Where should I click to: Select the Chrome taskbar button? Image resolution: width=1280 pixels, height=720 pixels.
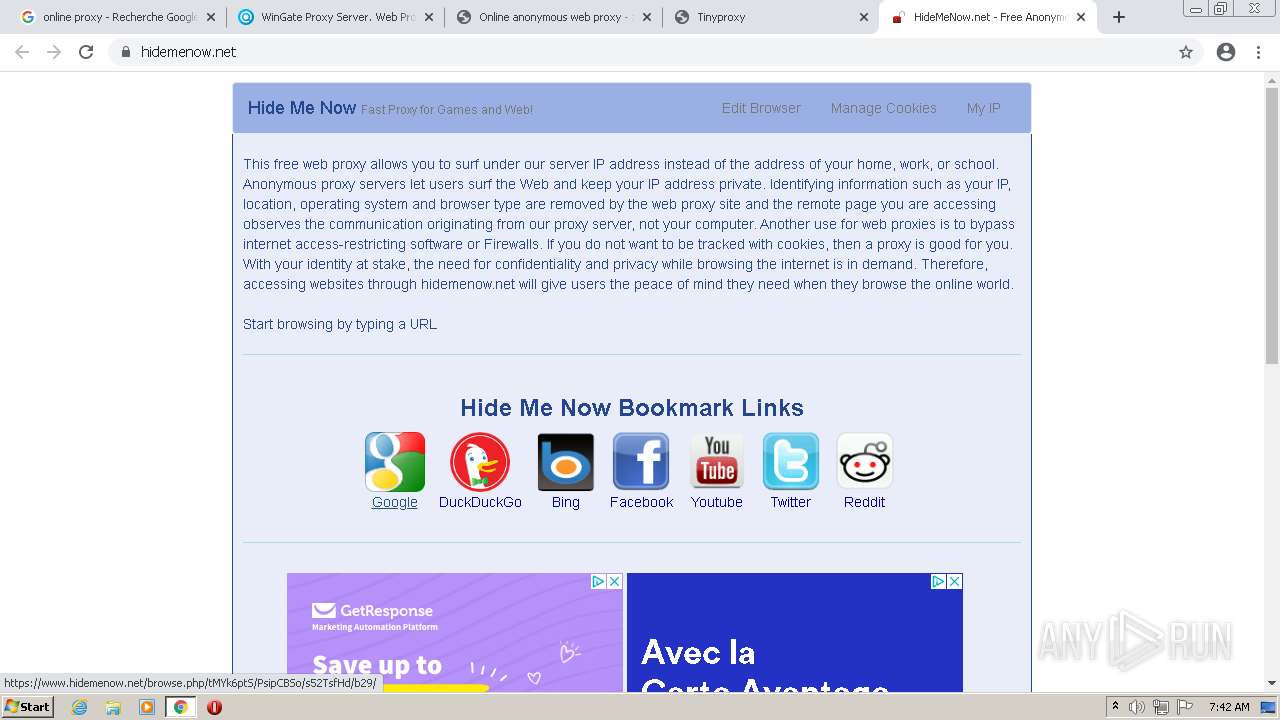[x=181, y=707]
